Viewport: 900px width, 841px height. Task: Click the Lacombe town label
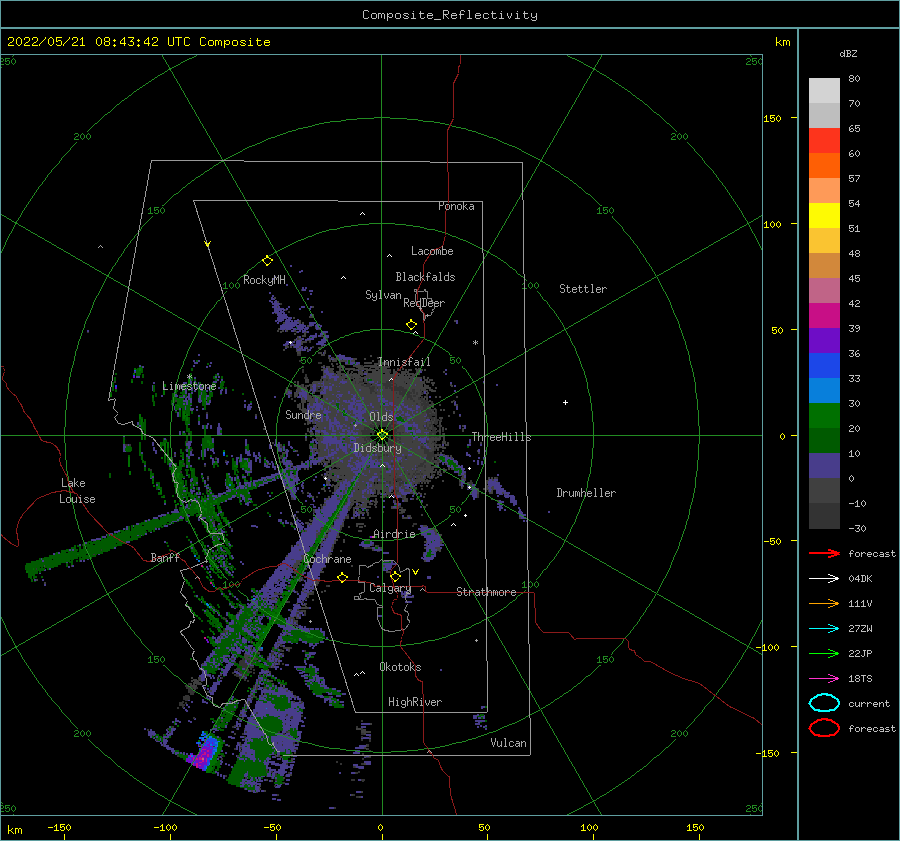[432, 251]
